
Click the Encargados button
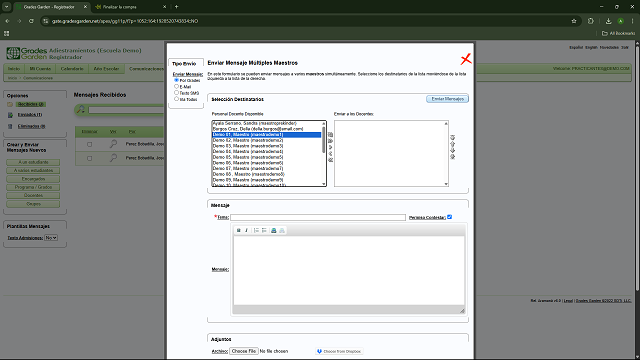point(33,179)
